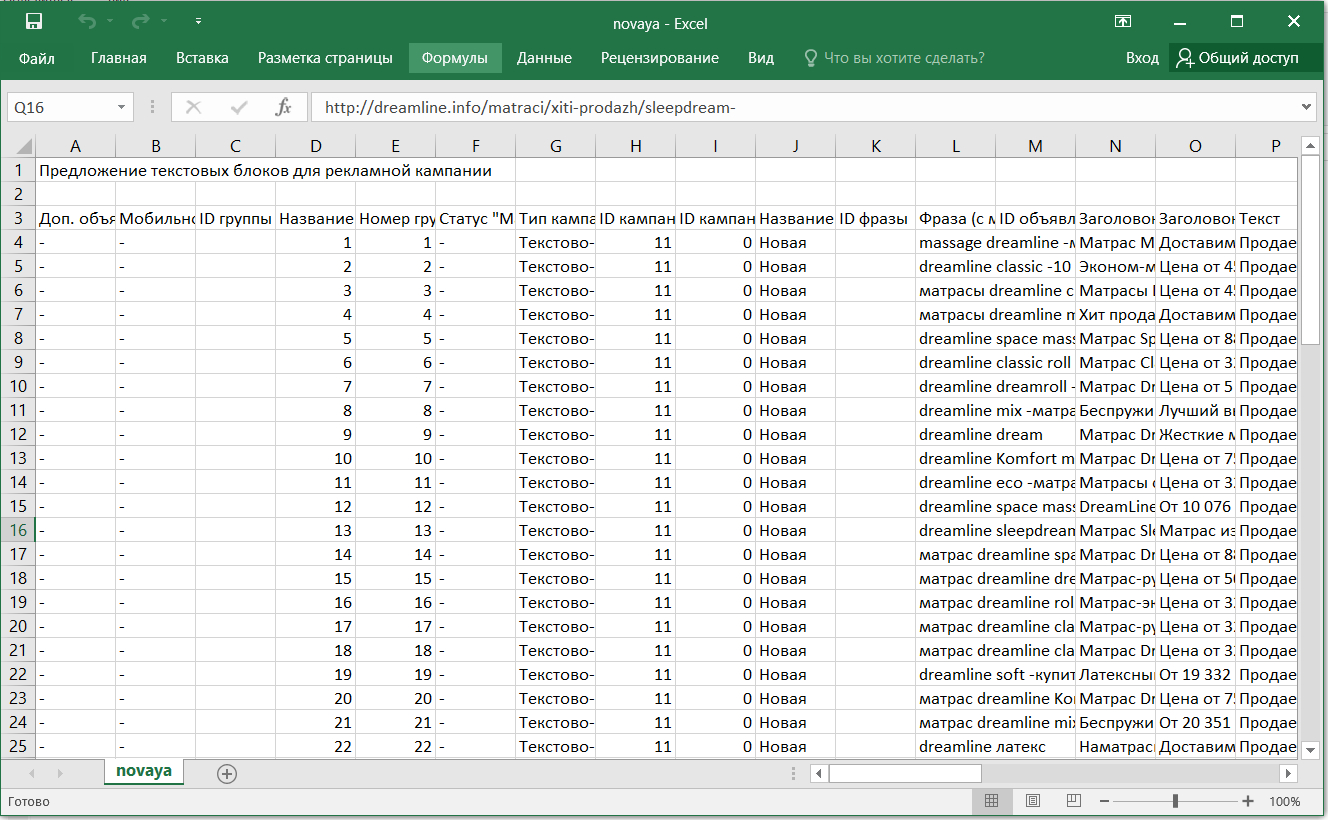
Task: Expand the Name Box dropdown arrow
Action: pos(122,107)
